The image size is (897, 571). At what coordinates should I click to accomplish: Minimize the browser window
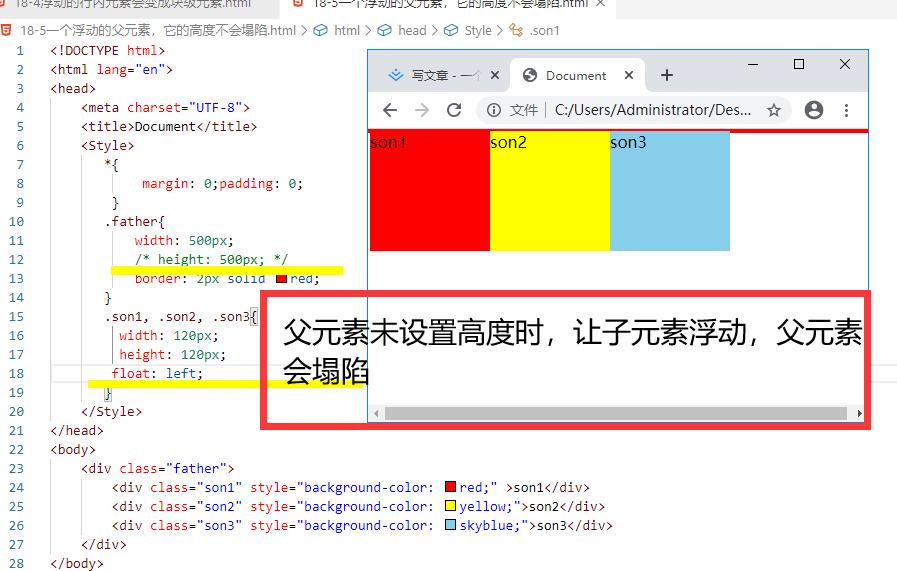(x=753, y=64)
